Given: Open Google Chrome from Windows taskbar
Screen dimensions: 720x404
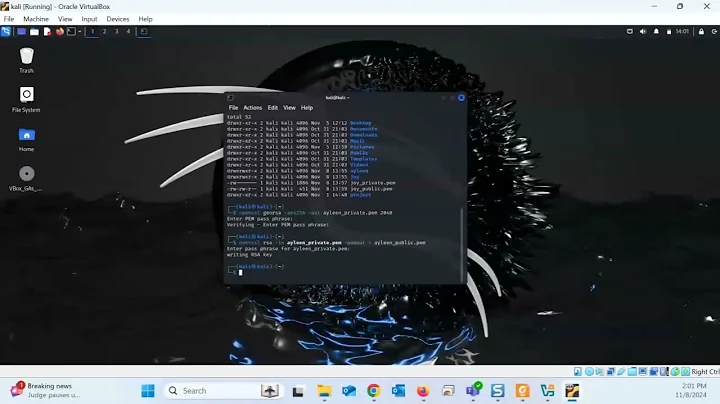Looking at the screenshot, I should [374, 391].
